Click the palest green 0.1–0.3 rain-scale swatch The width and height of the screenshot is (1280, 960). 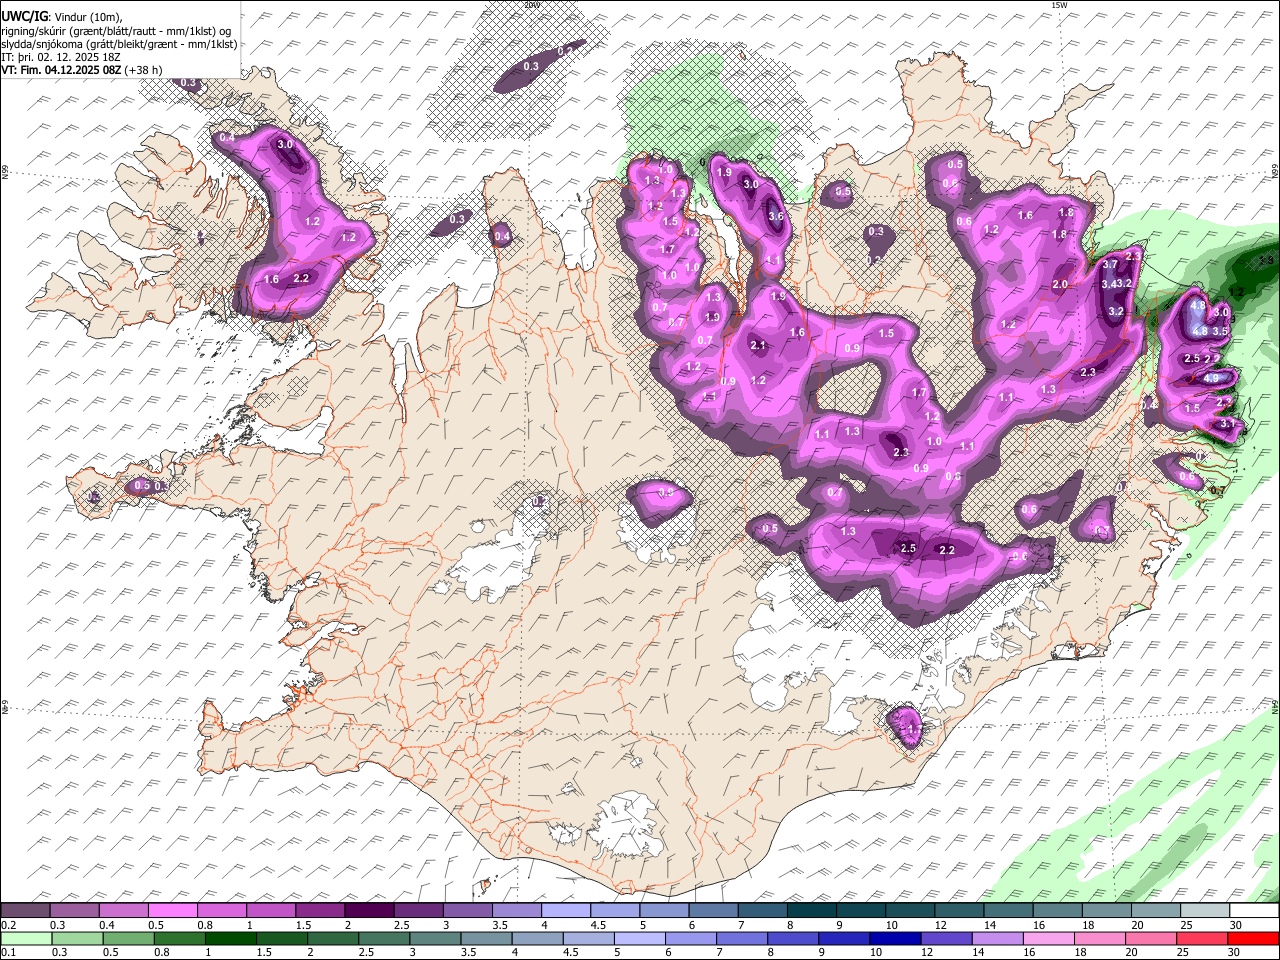click(25, 938)
